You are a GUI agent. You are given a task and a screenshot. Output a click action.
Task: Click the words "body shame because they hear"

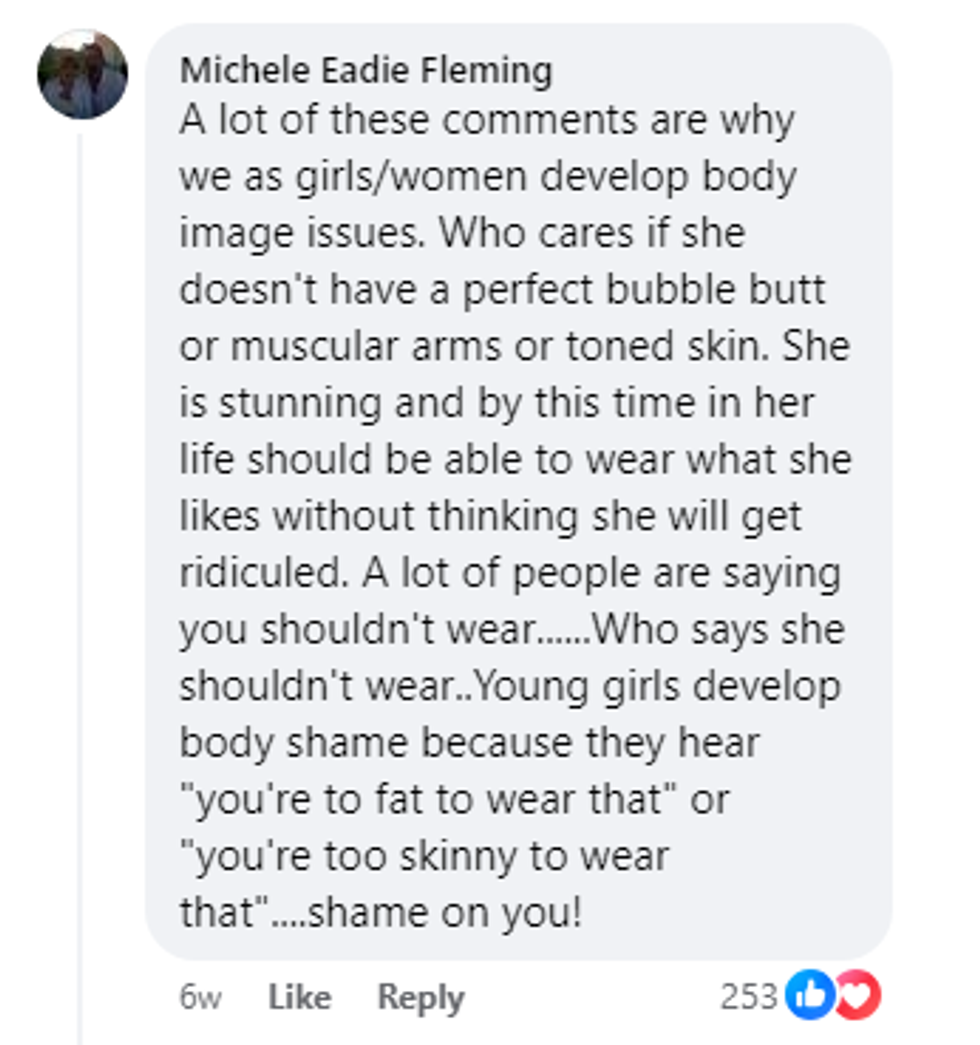470,743
